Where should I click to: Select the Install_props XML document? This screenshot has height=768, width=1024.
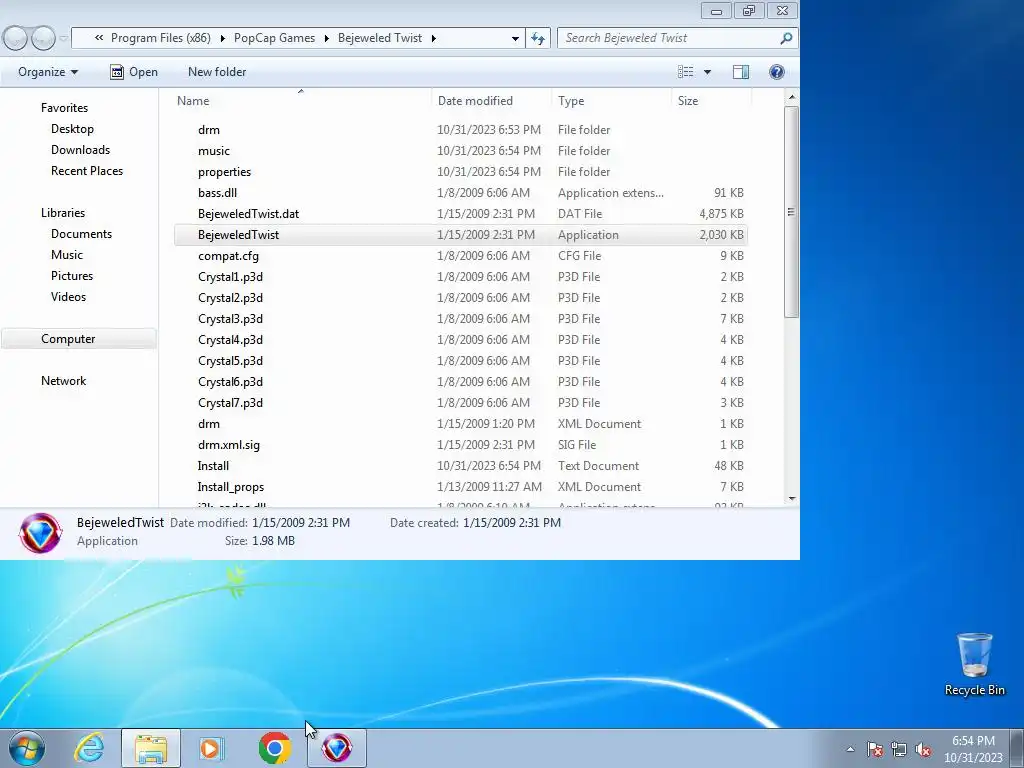pos(460,487)
